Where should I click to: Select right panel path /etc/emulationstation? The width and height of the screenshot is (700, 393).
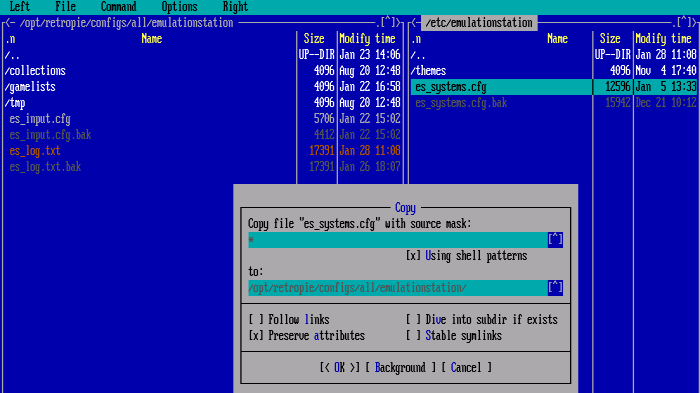(479, 22)
